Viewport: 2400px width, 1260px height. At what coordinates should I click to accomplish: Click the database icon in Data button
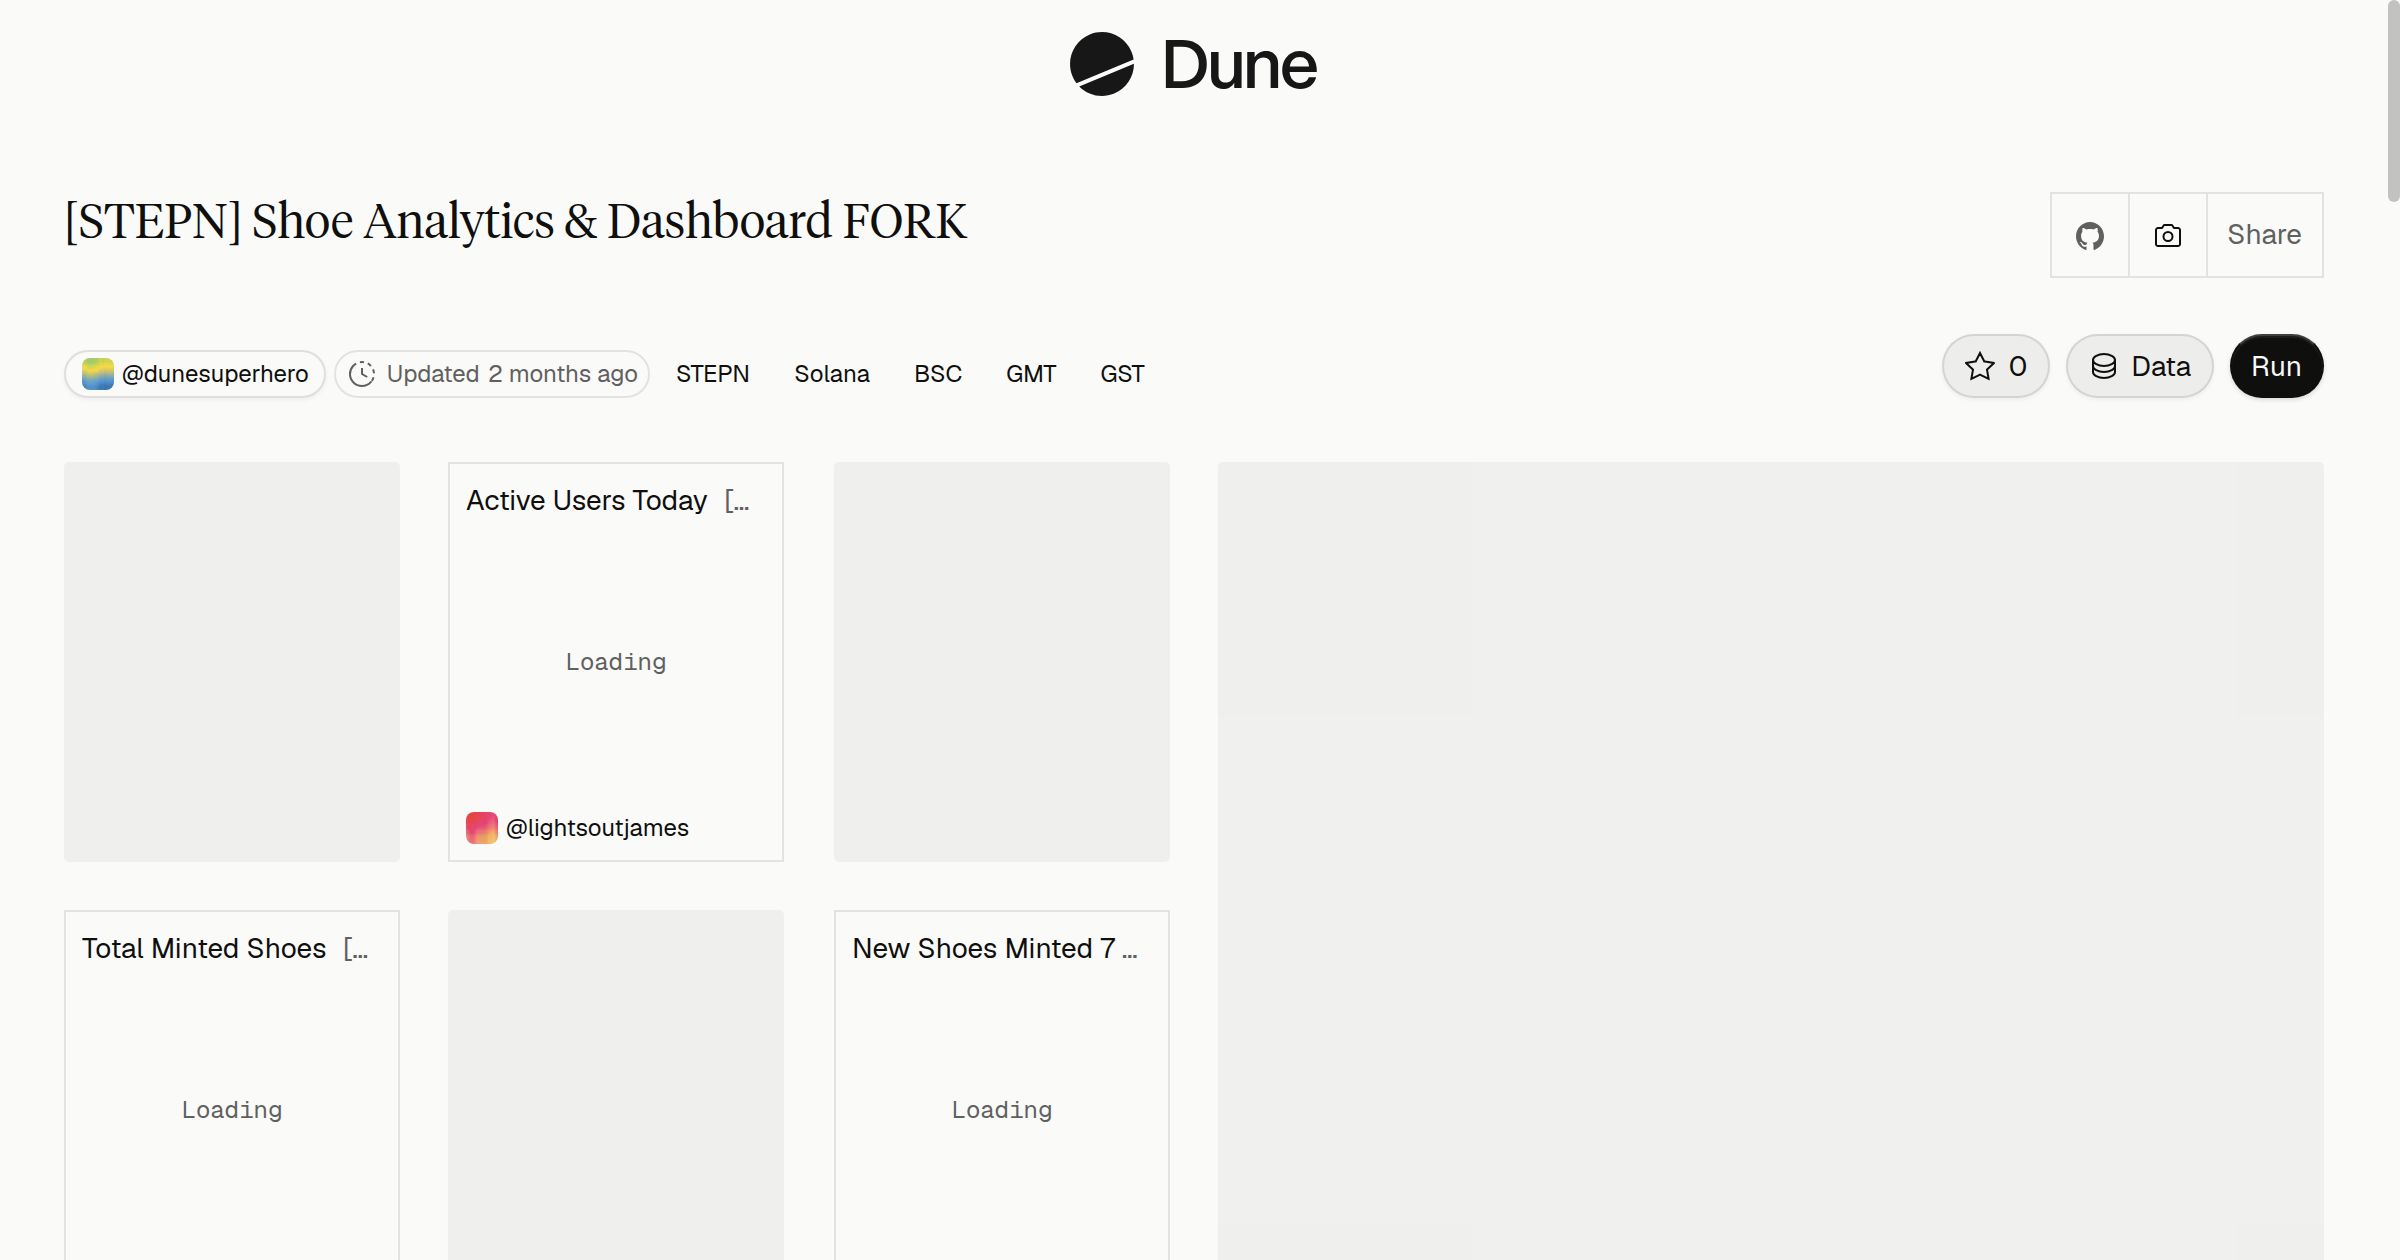tap(2104, 366)
